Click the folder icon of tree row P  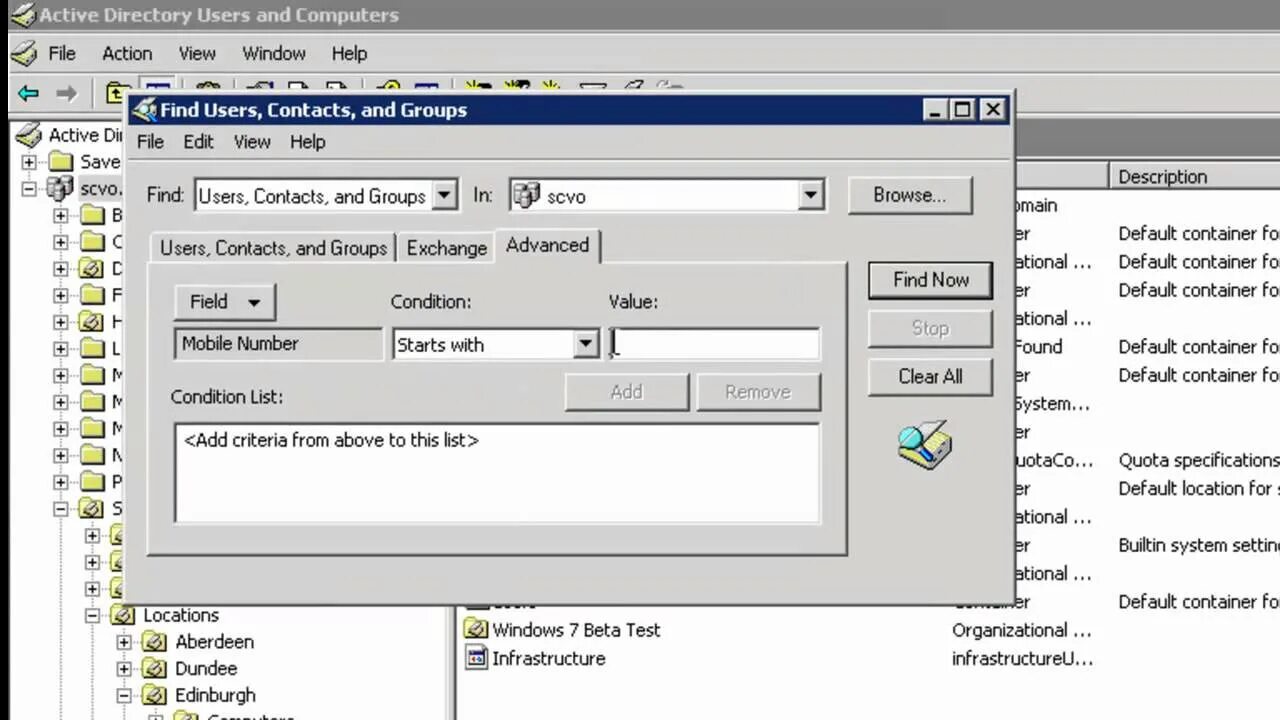pos(92,482)
